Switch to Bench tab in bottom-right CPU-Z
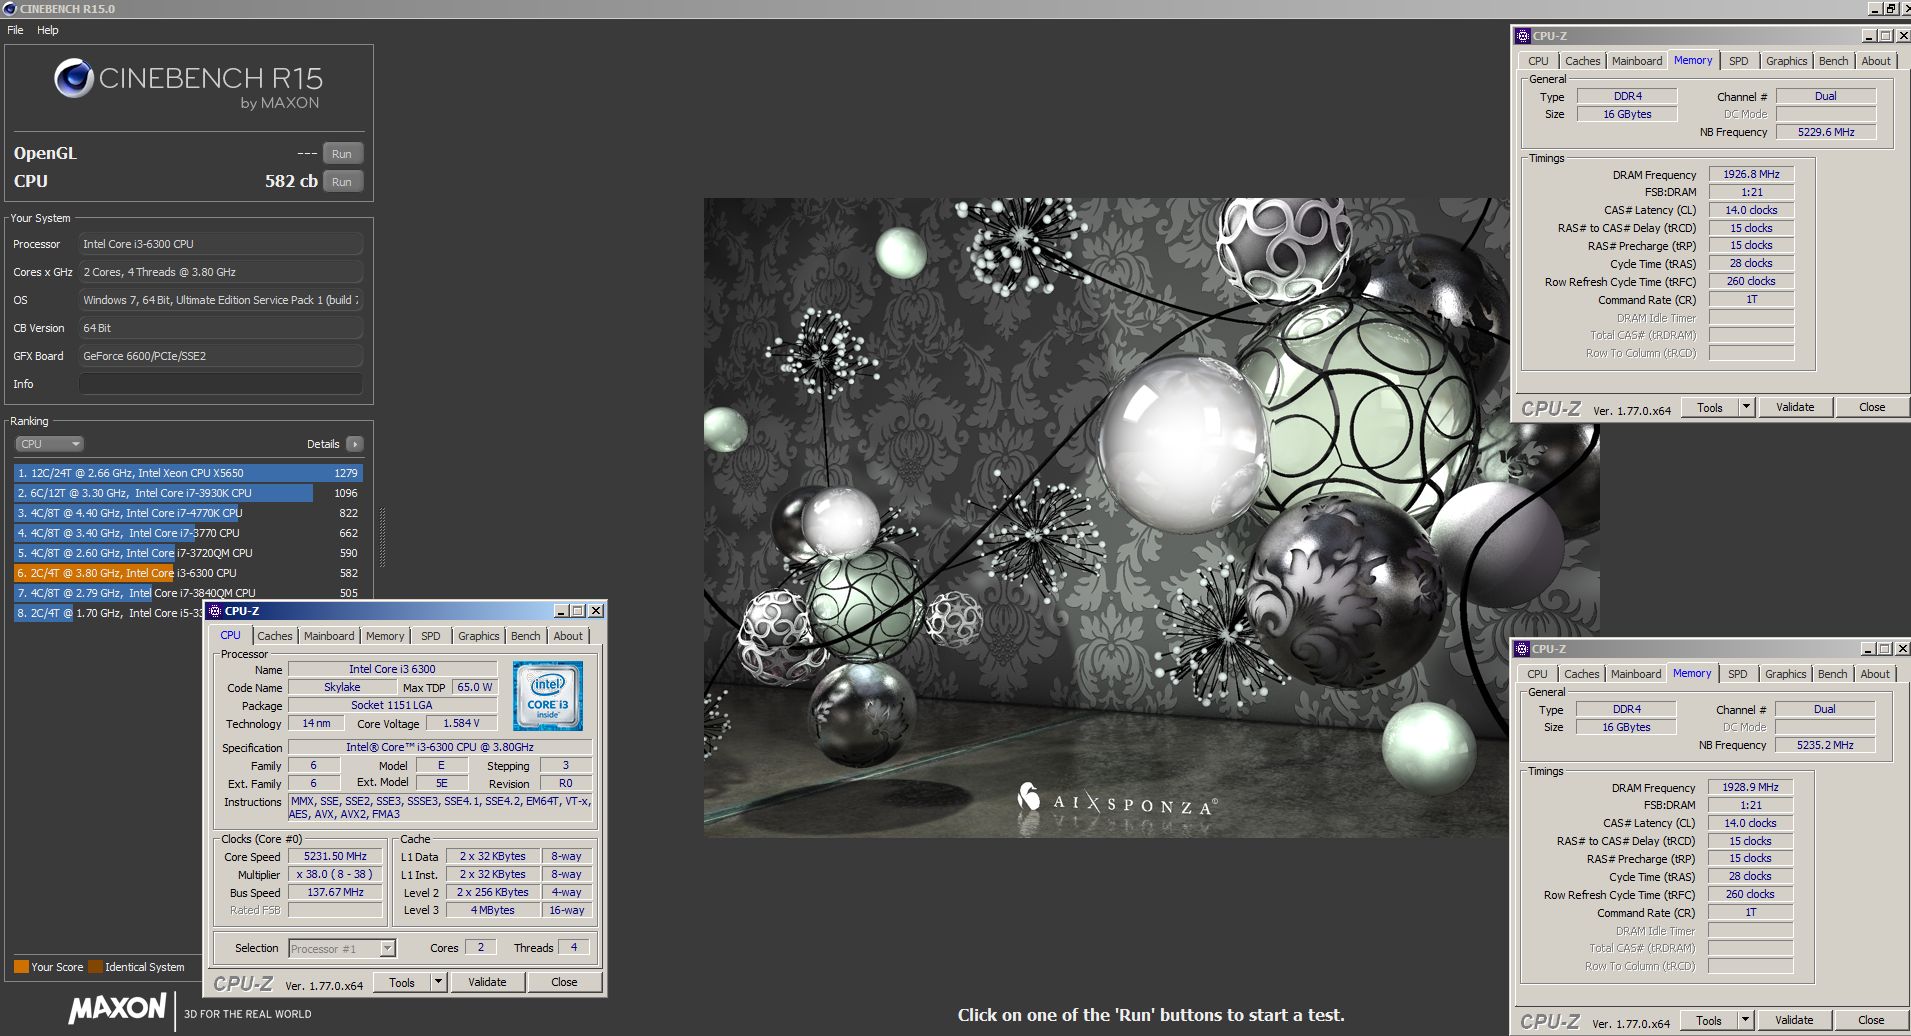The width and height of the screenshot is (1911, 1036). click(x=1833, y=674)
